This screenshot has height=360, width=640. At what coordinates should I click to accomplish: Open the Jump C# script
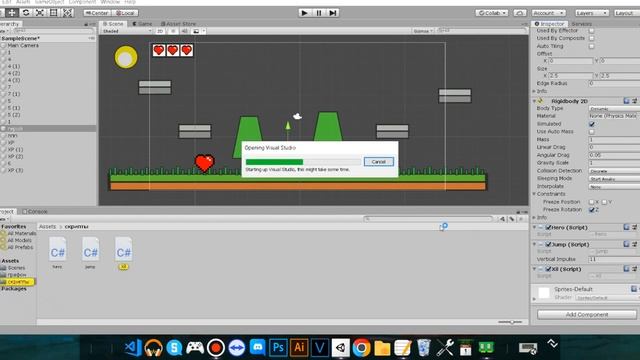pos(90,253)
